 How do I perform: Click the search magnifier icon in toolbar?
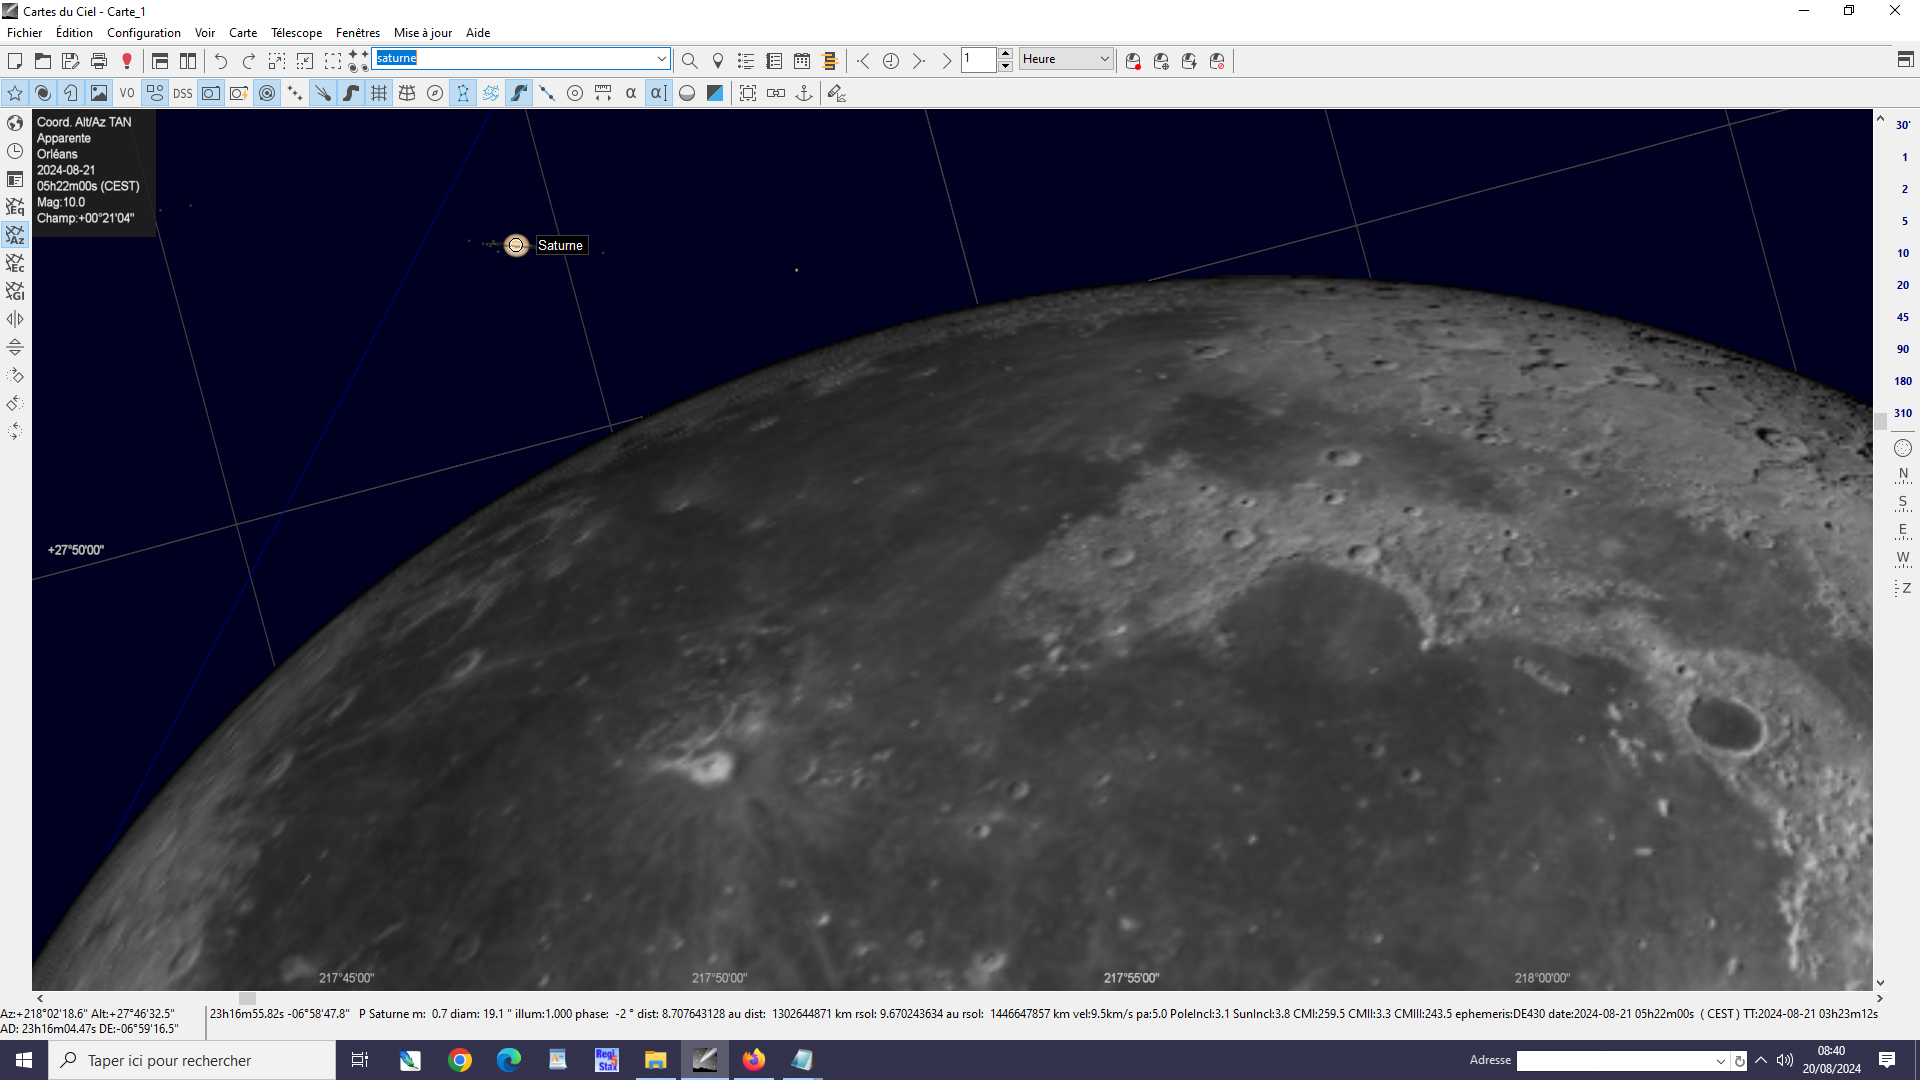click(x=689, y=61)
